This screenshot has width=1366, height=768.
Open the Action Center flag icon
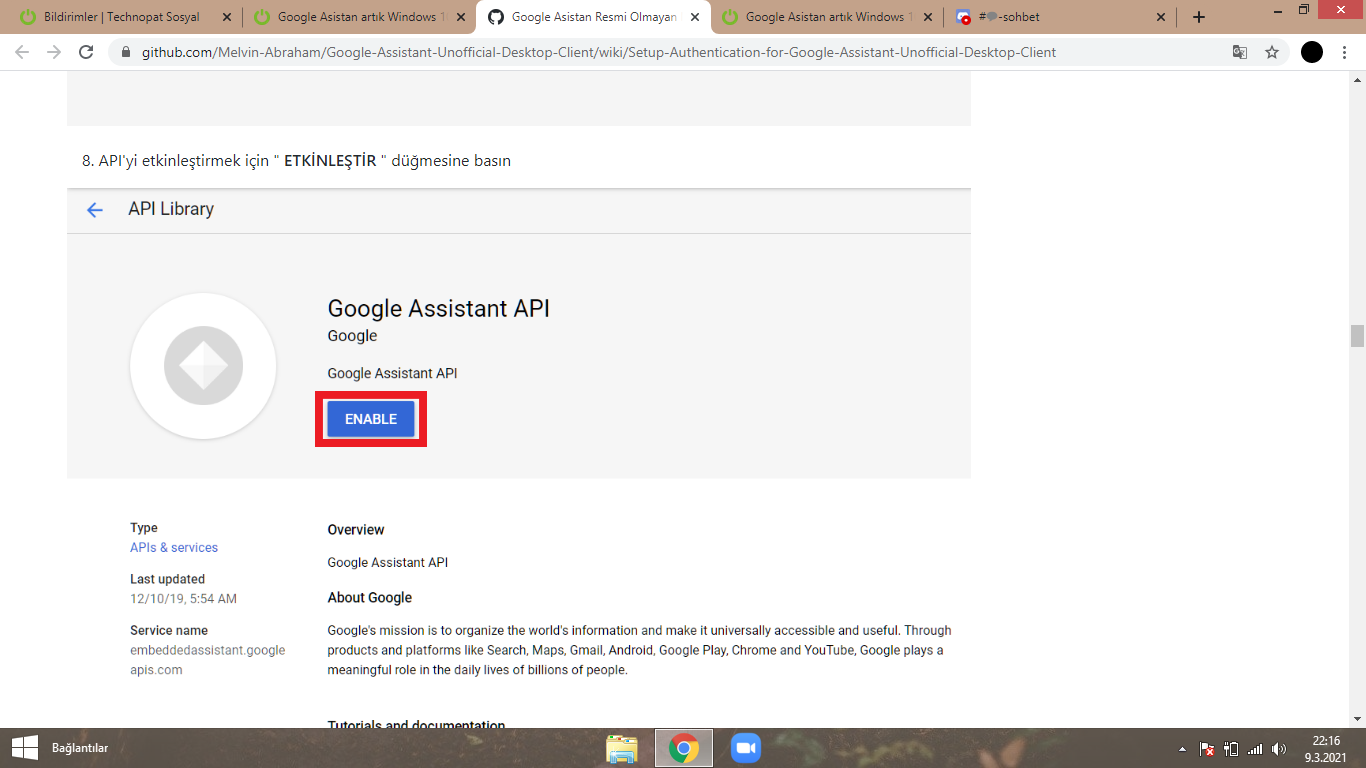coord(1207,749)
